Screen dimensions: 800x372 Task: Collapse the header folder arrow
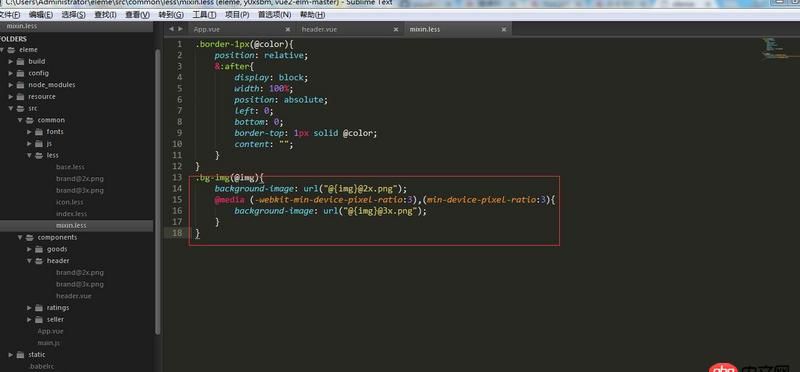click(30, 261)
